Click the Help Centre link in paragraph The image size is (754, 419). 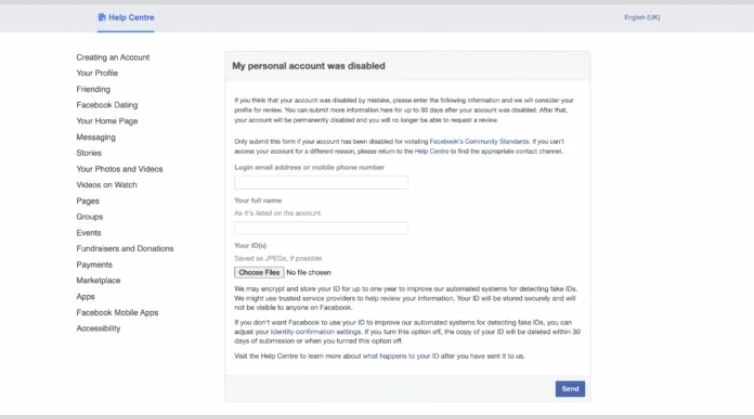(x=431, y=151)
